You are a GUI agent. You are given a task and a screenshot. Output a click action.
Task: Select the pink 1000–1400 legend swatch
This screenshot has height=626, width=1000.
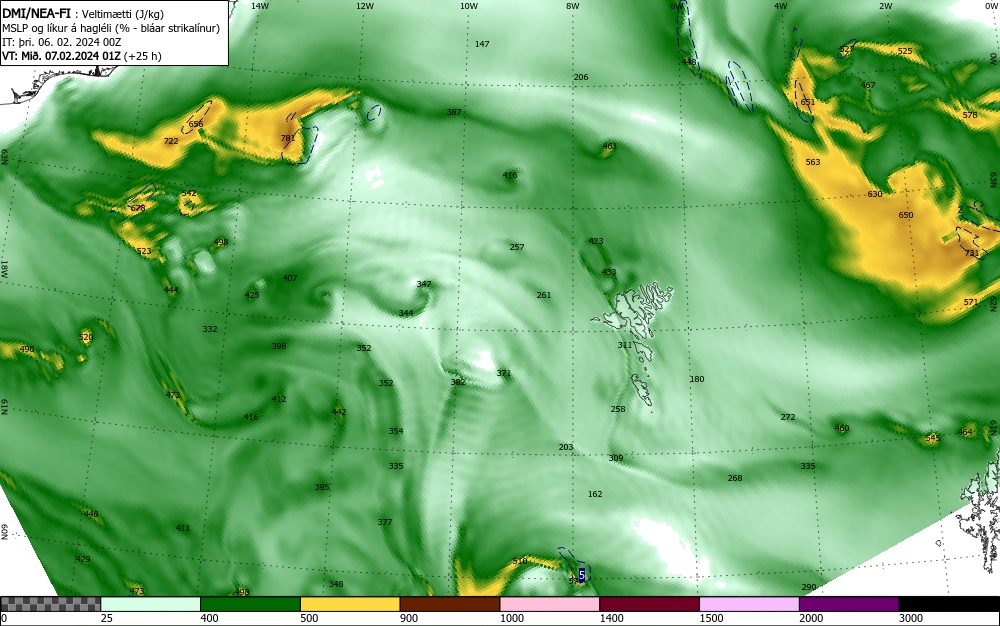pos(550,604)
